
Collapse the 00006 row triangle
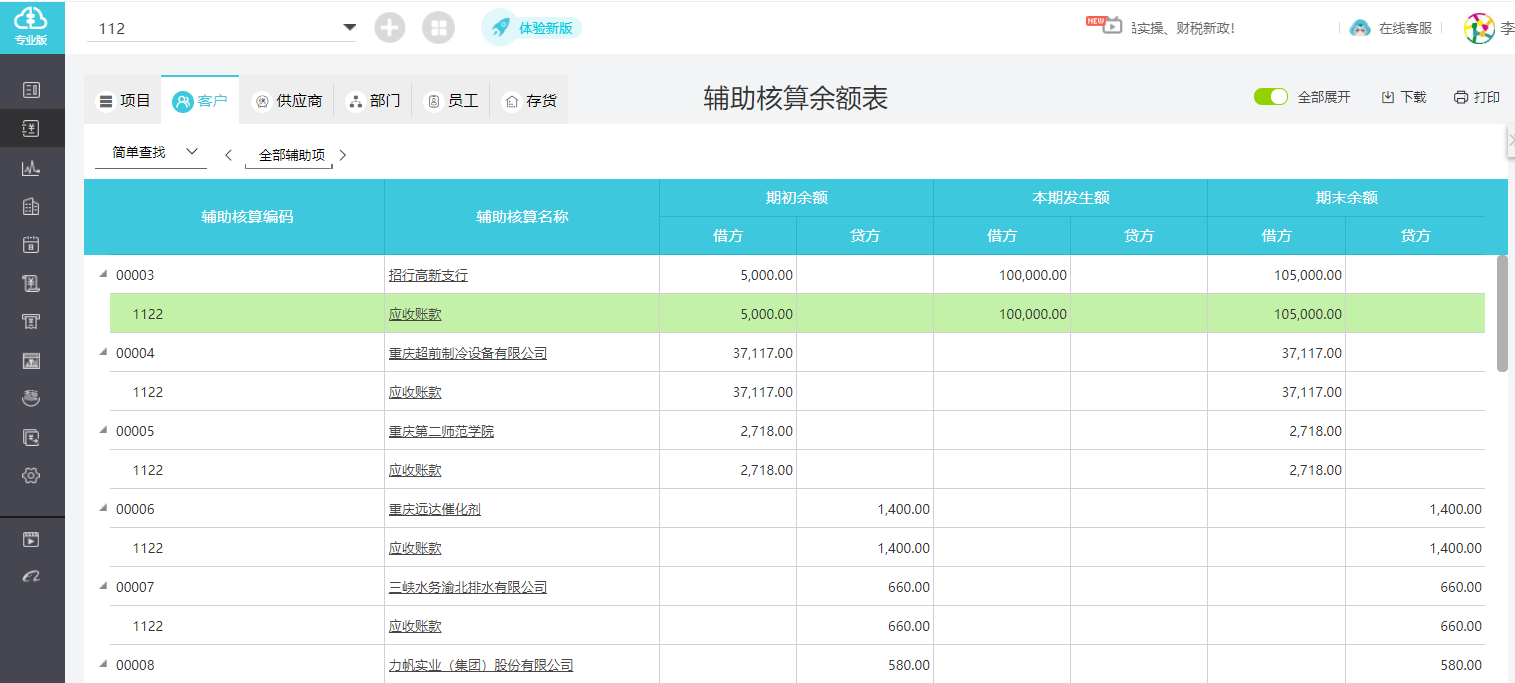tap(103, 508)
